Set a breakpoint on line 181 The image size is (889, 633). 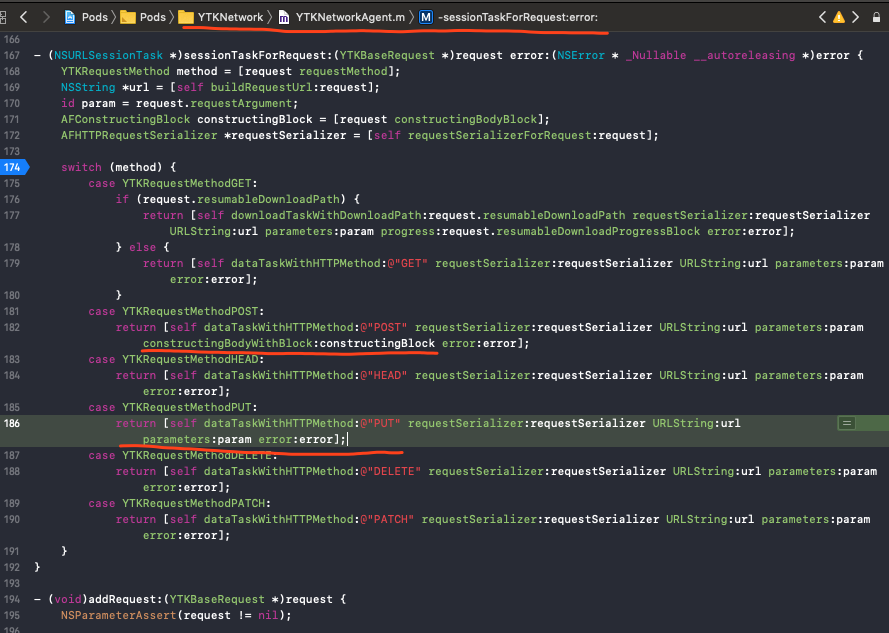click(x=14, y=311)
